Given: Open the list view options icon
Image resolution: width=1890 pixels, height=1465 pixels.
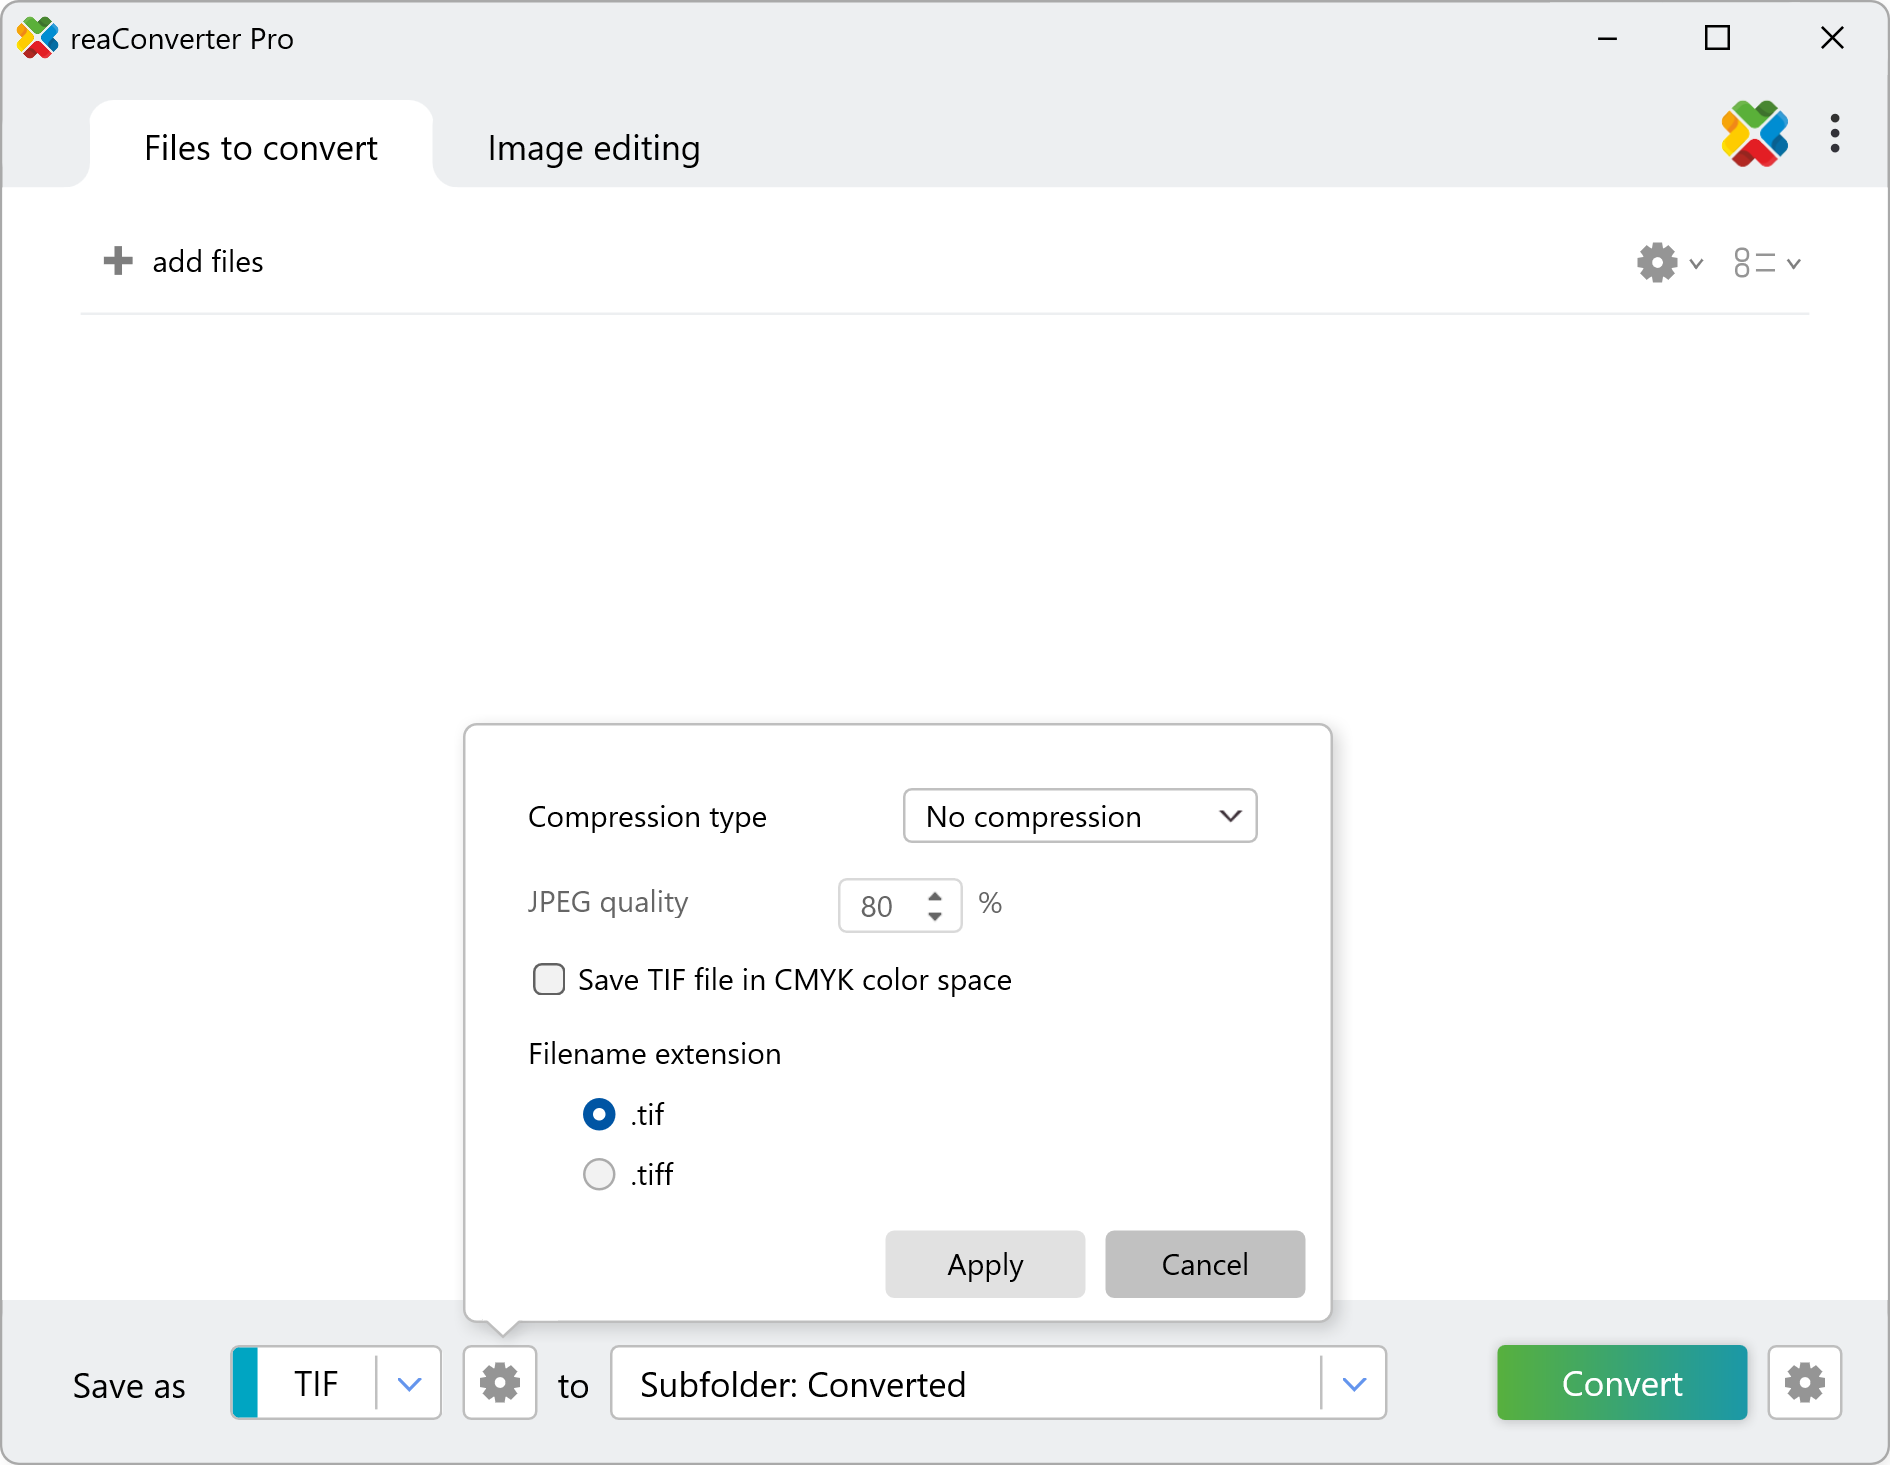Looking at the screenshot, I should tap(1766, 263).
